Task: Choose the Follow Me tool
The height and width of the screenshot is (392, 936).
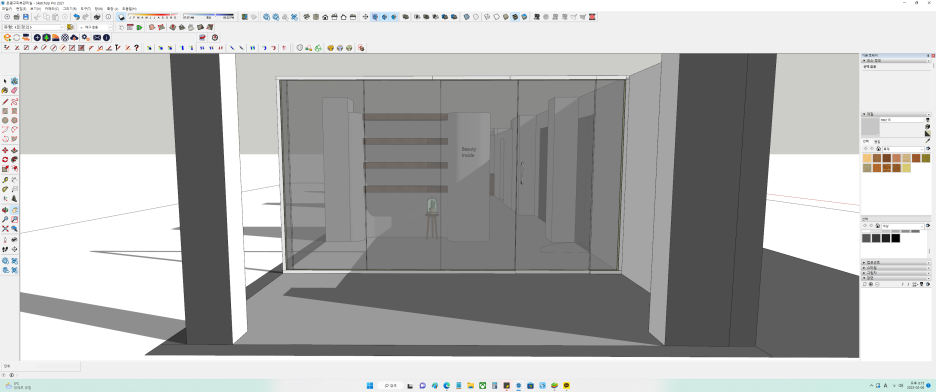Action: point(14,159)
